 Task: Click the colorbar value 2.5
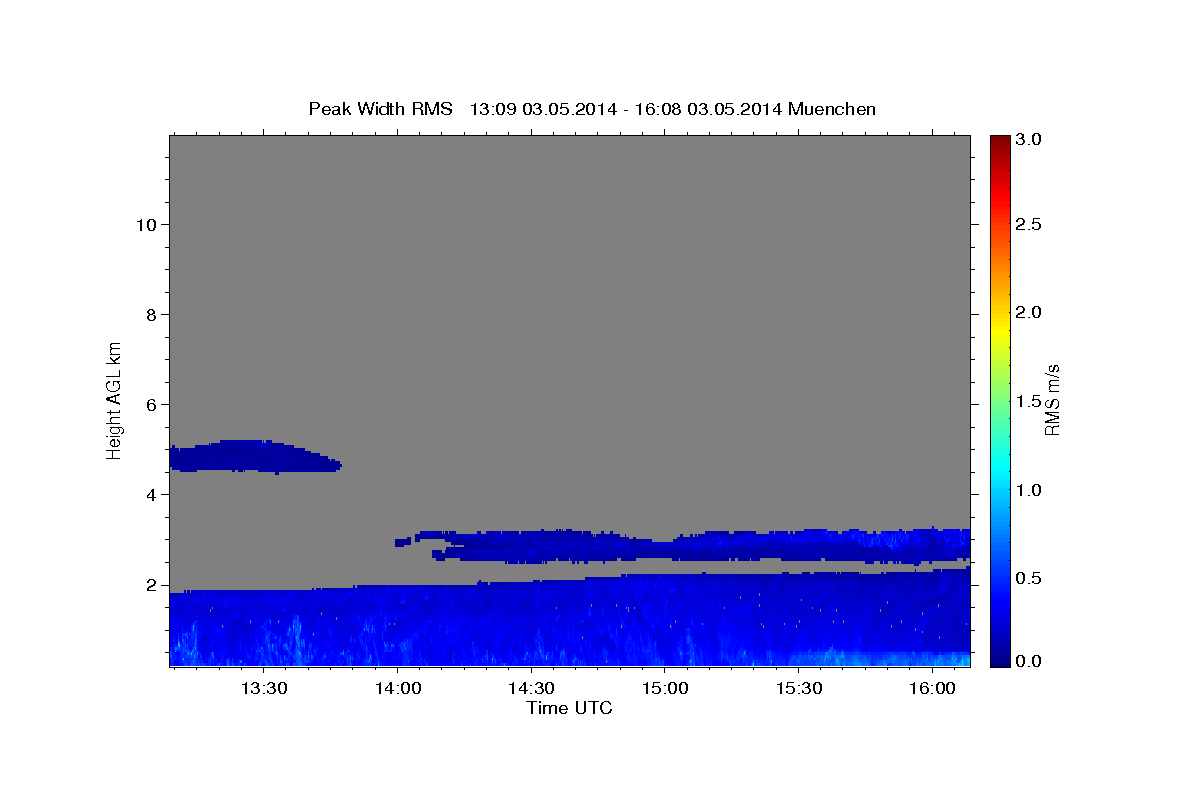click(x=1030, y=225)
